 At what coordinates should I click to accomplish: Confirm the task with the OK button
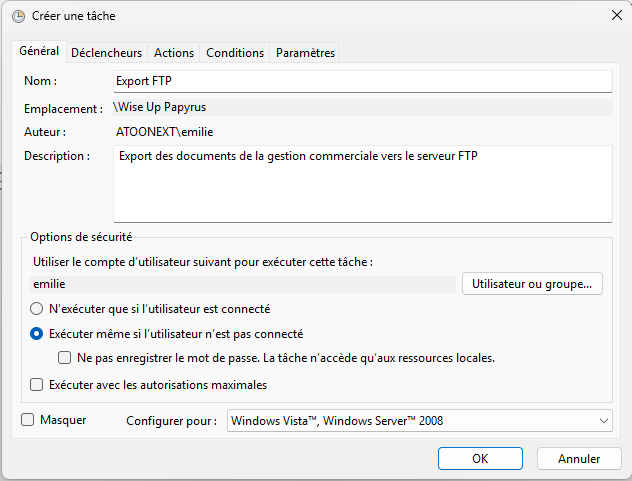coord(480,458)
